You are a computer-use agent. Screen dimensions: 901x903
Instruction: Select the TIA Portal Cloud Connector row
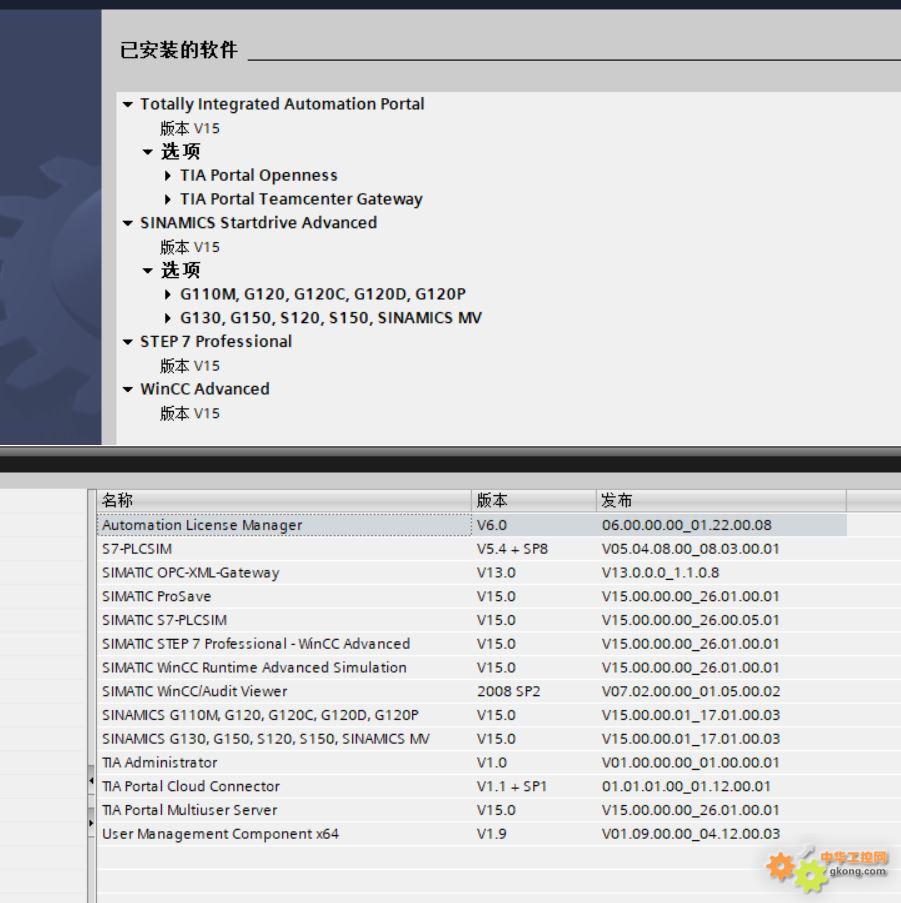point(472,786)
